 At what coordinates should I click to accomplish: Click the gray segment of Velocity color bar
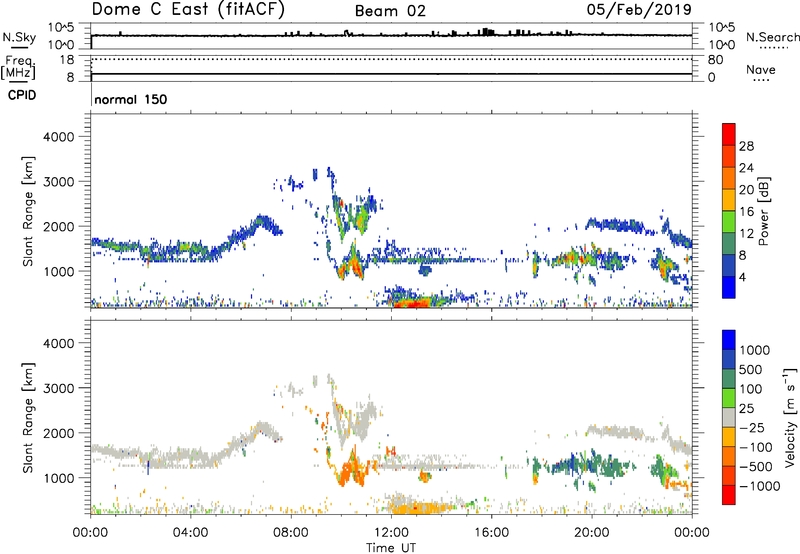tap(729, 418)
